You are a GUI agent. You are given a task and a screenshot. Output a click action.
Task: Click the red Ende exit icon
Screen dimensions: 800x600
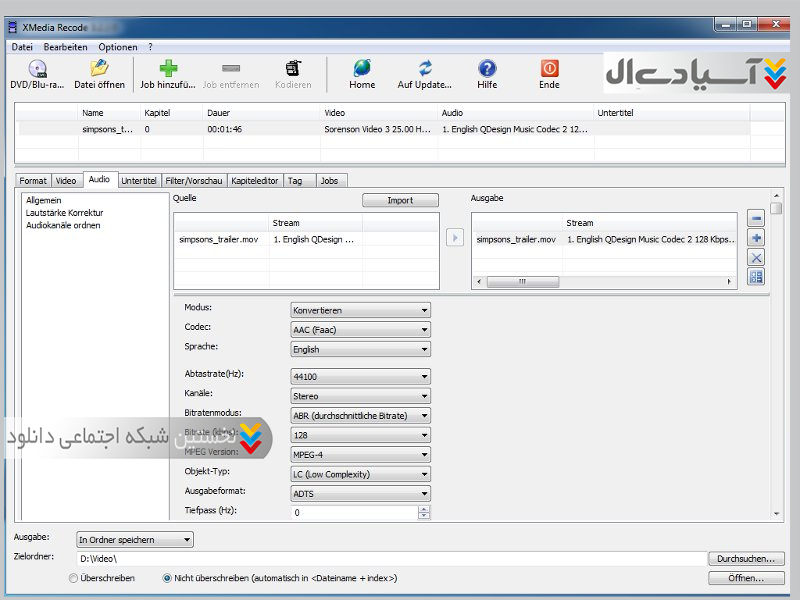click(549, 69)
